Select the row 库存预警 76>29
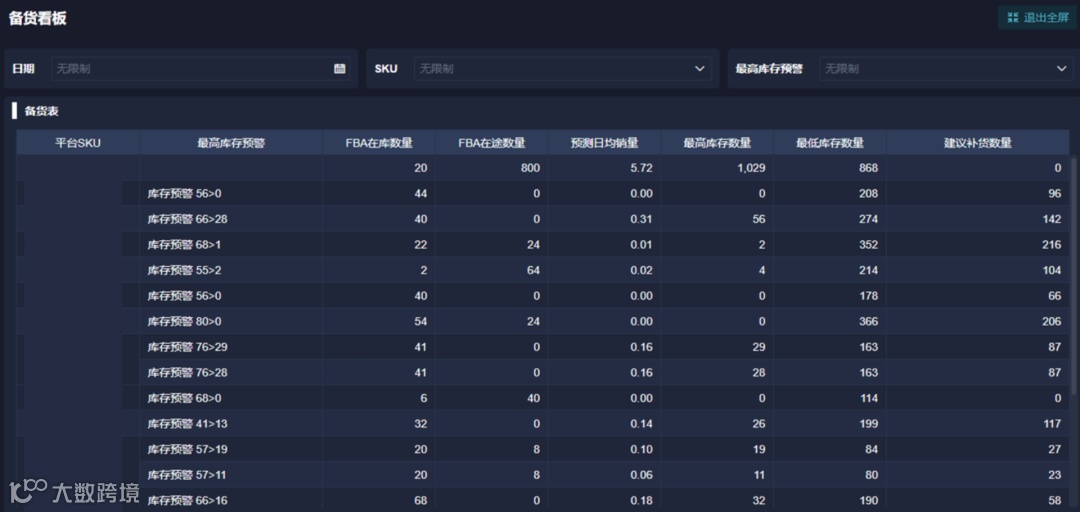The image size is (1080, 512). click(543, 347)
